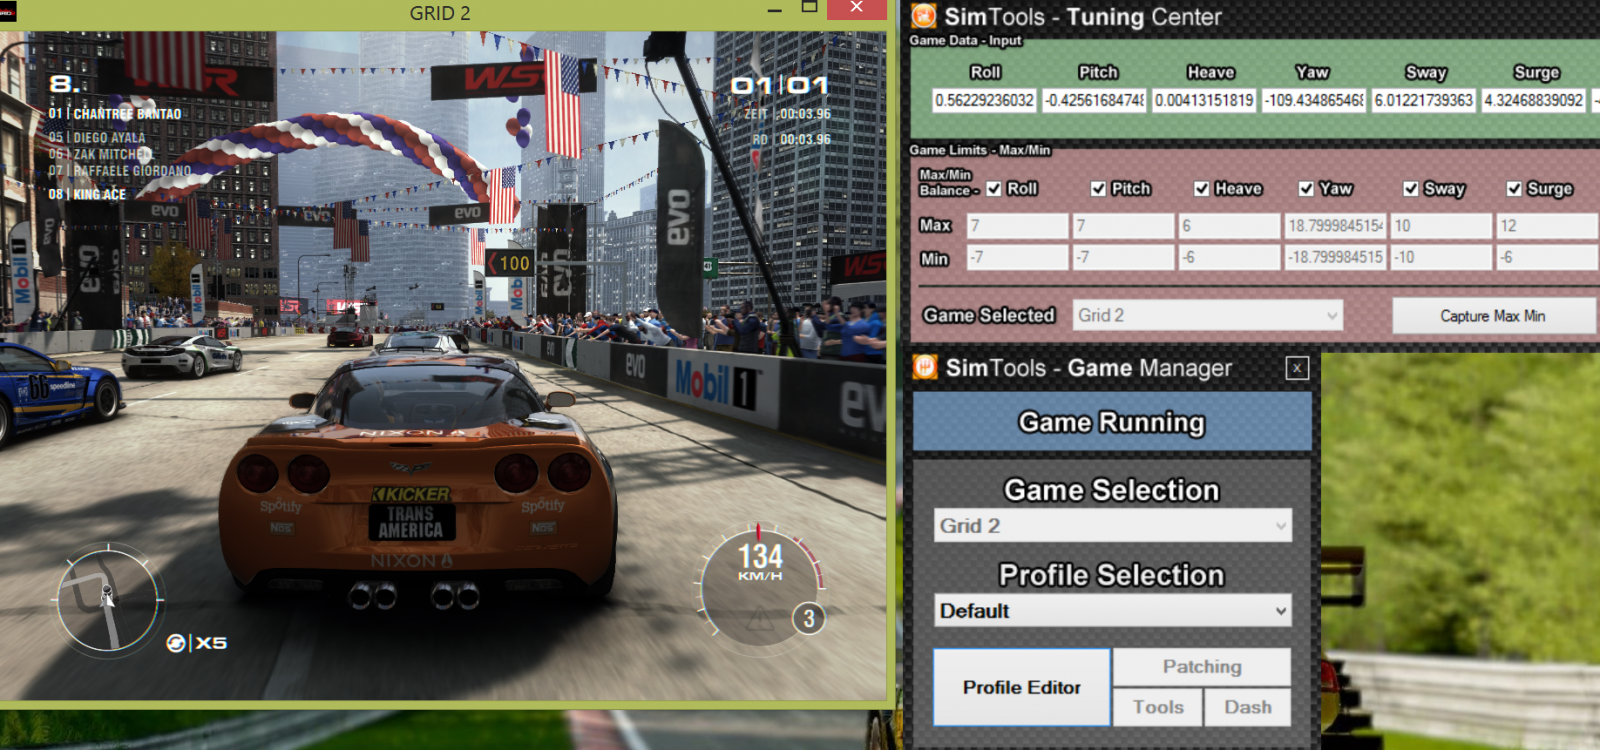Close the GRID 2 window

(x=857, y=8)
